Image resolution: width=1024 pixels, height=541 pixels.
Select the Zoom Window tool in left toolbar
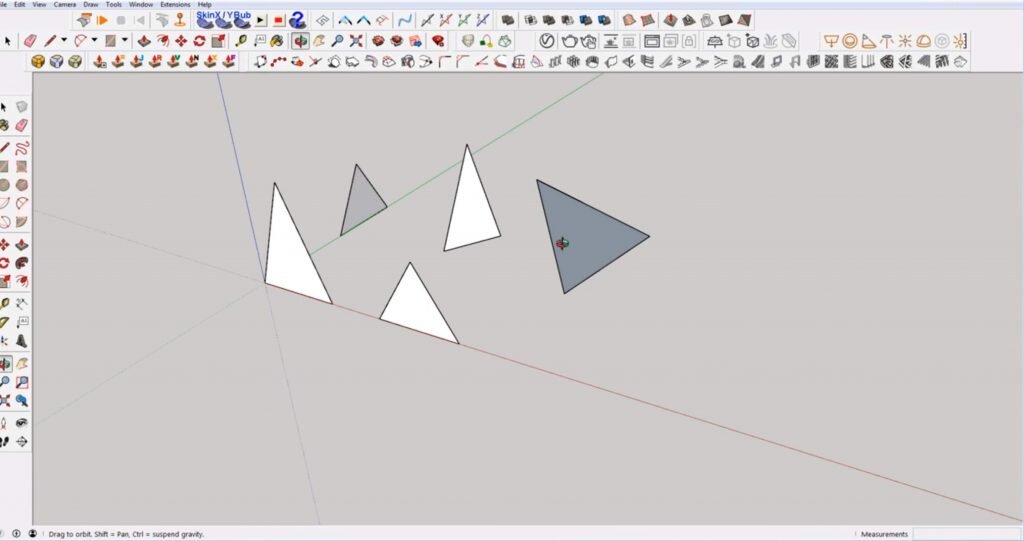click(22, 382)
